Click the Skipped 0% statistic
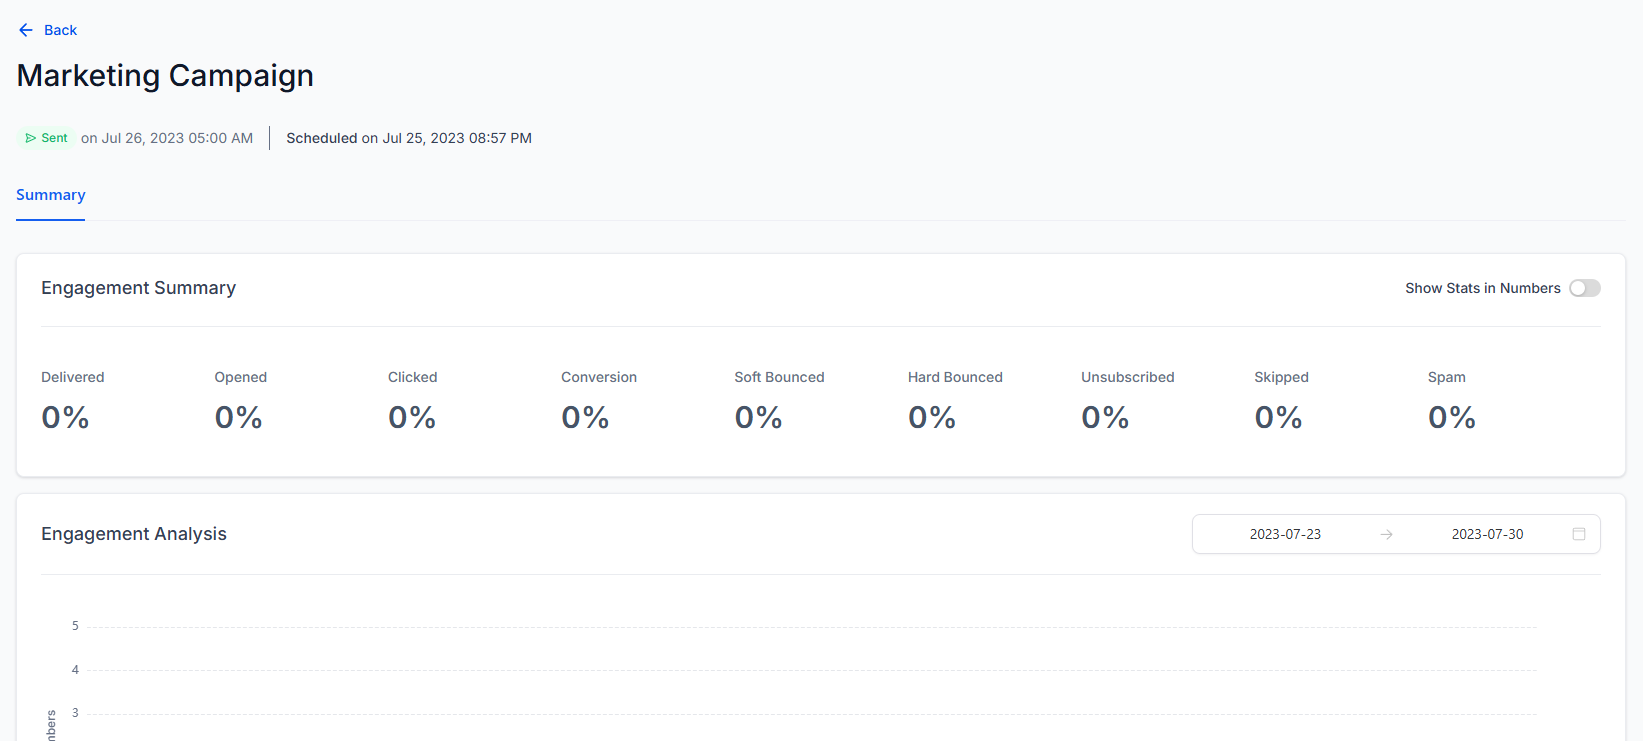 click(1278, 417)
